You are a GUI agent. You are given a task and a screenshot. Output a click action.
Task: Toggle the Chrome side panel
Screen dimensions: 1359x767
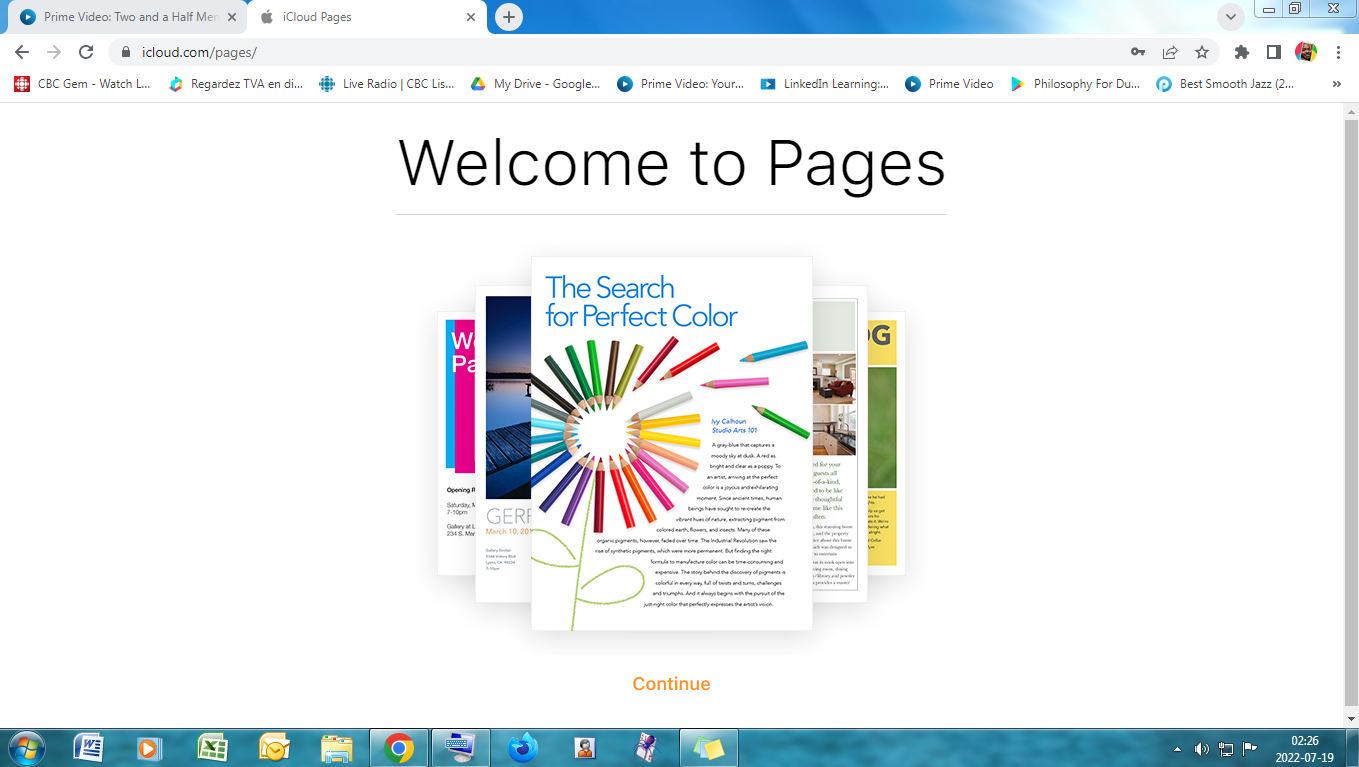(x=1274, y=52)
